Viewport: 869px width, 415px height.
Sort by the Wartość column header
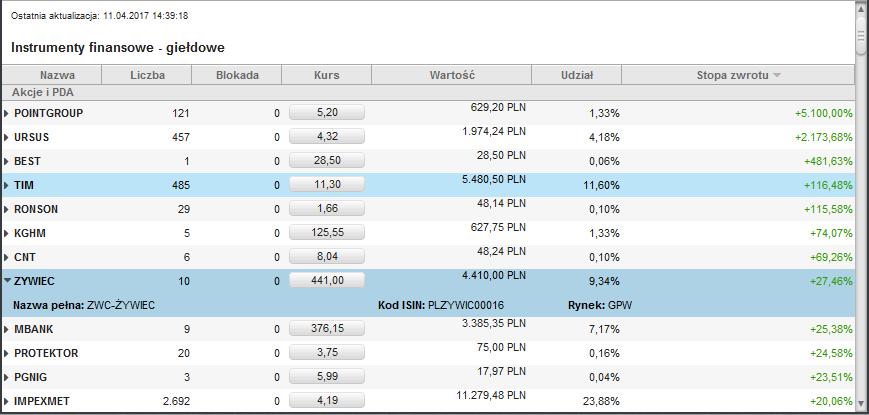tap(452, 75)
